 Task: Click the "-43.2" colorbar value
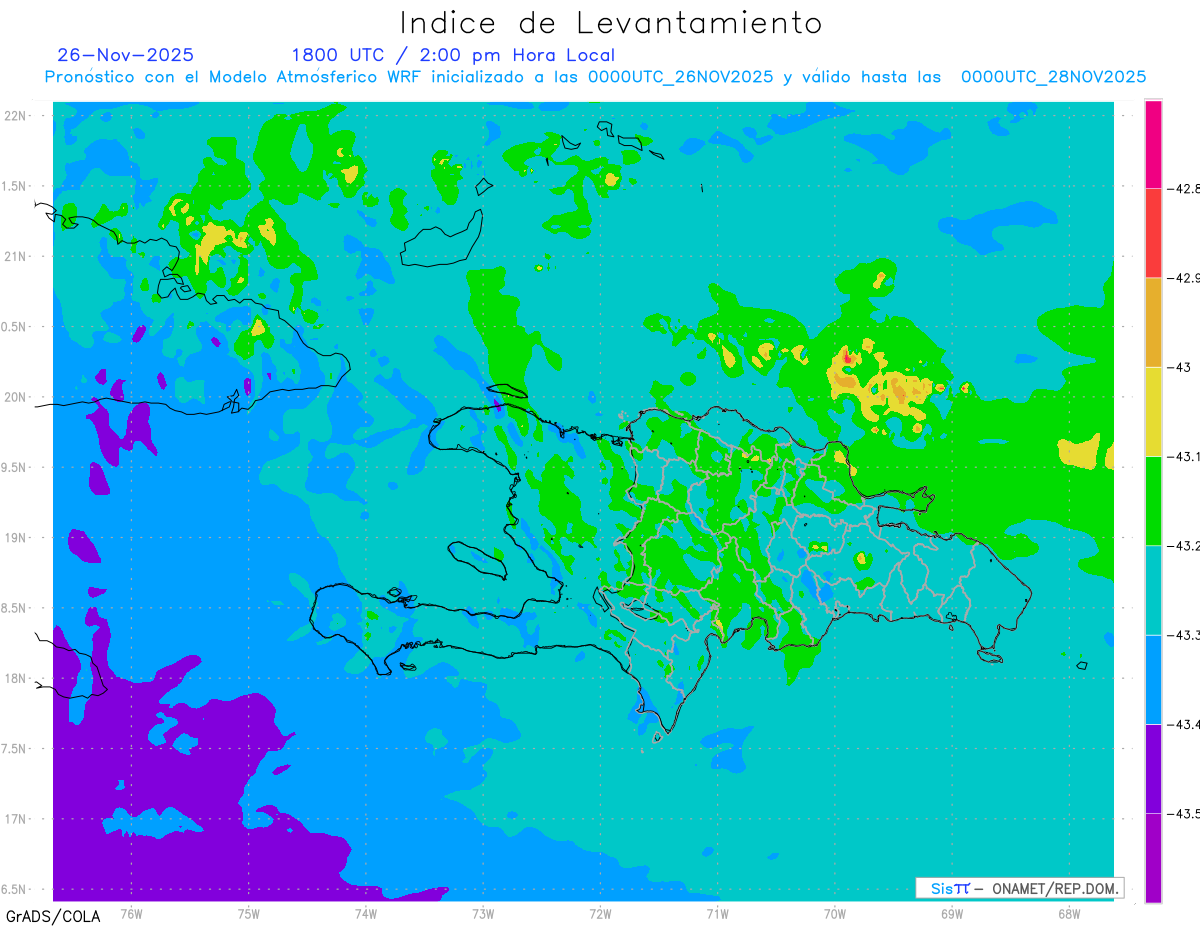(x=1184, y=546)
